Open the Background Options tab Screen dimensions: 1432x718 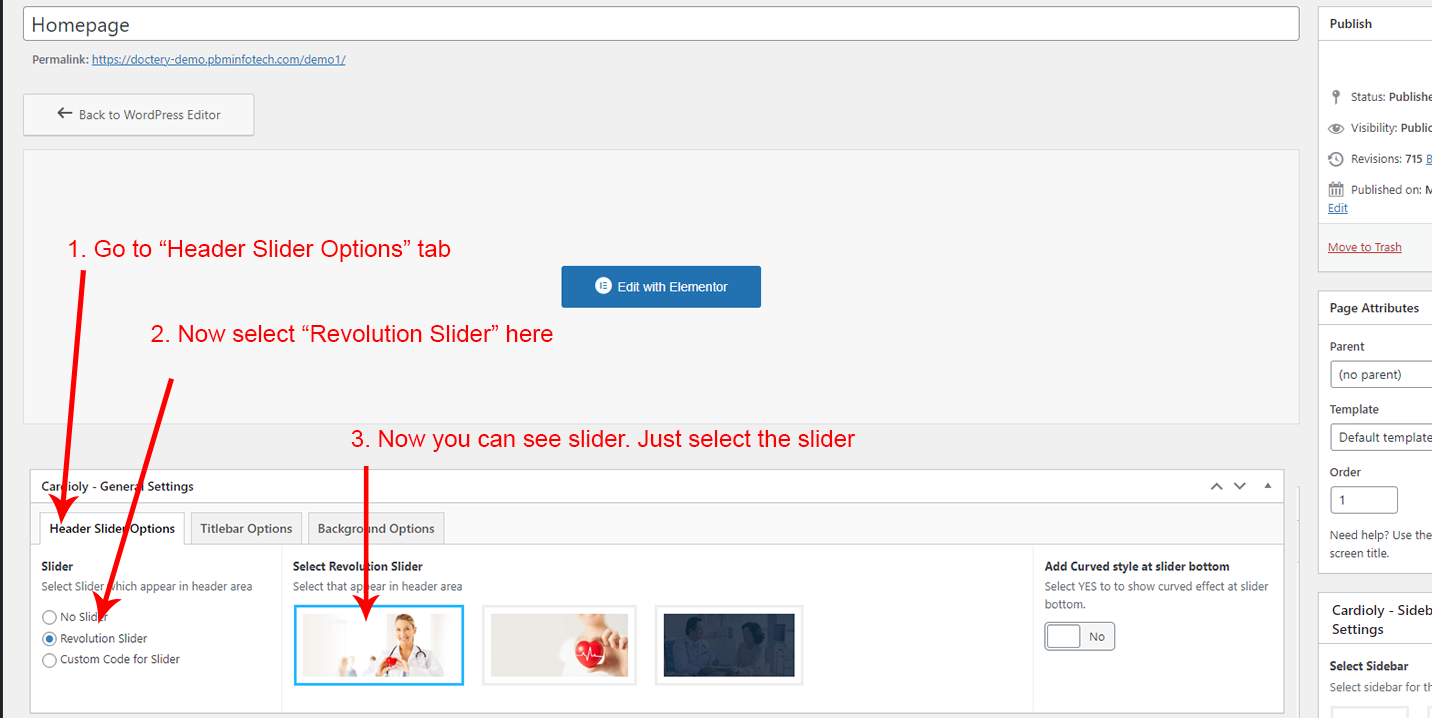(376, 528)
